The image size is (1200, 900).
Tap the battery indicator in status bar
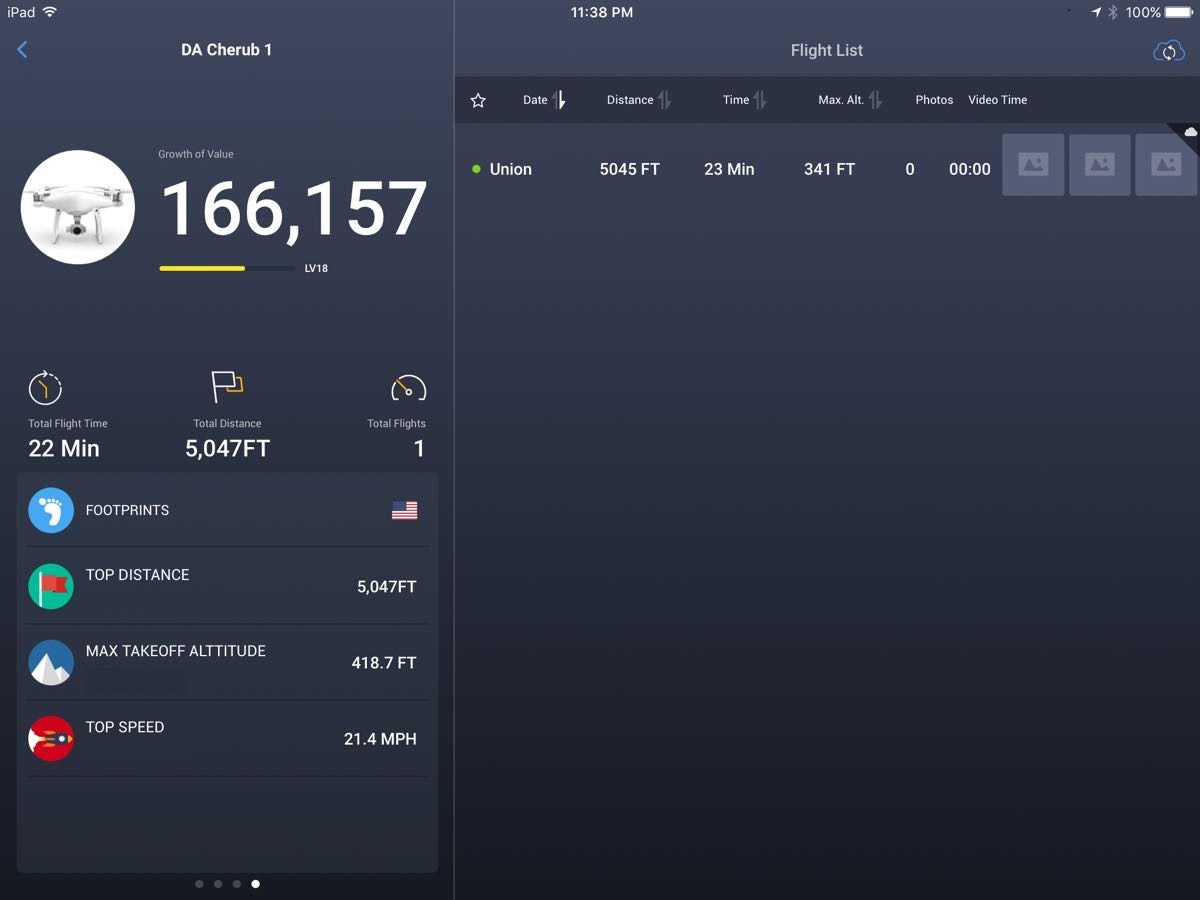[1180, 13]
